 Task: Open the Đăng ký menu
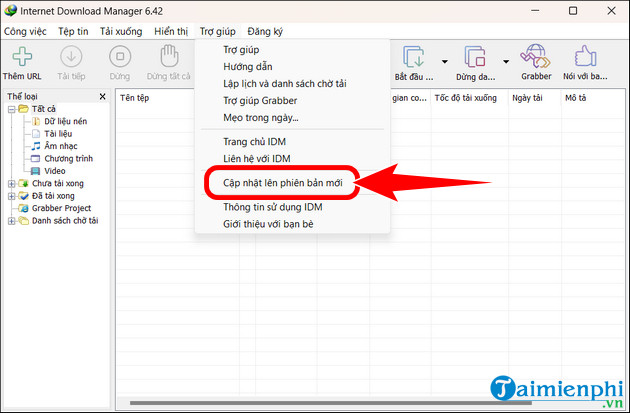[265, 31]
